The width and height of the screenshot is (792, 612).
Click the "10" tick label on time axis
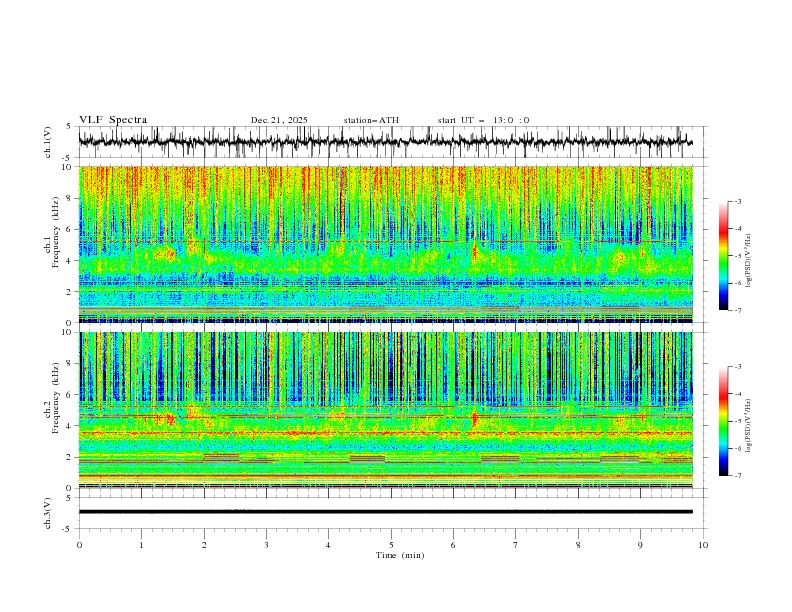point(703,545)
